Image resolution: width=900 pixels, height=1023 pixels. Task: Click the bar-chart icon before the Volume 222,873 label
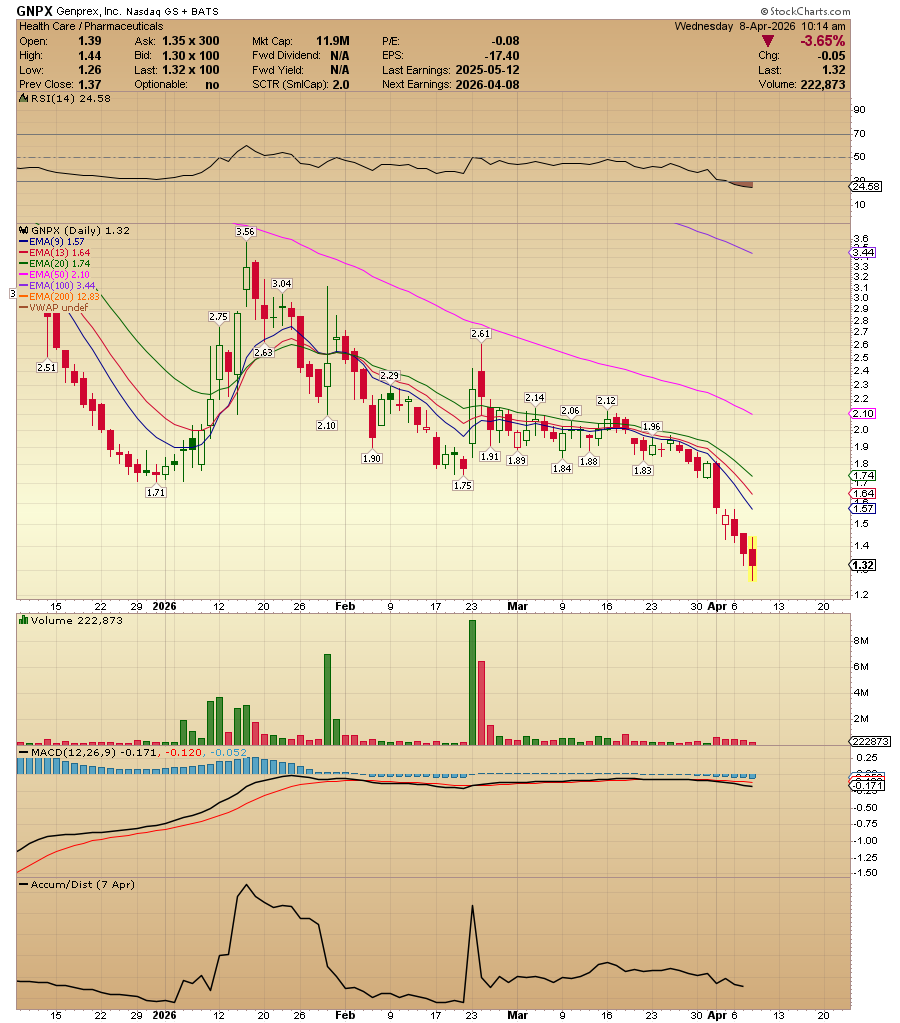coord(23,620)
